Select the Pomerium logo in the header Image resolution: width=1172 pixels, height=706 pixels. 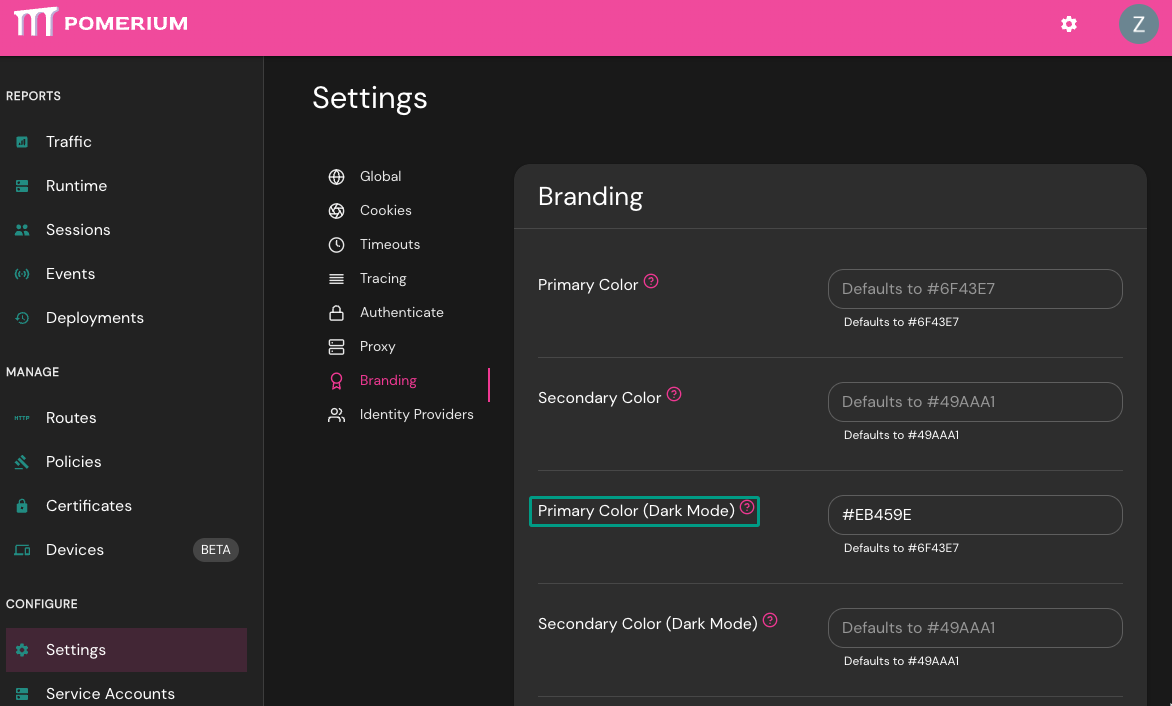(100, 24)
